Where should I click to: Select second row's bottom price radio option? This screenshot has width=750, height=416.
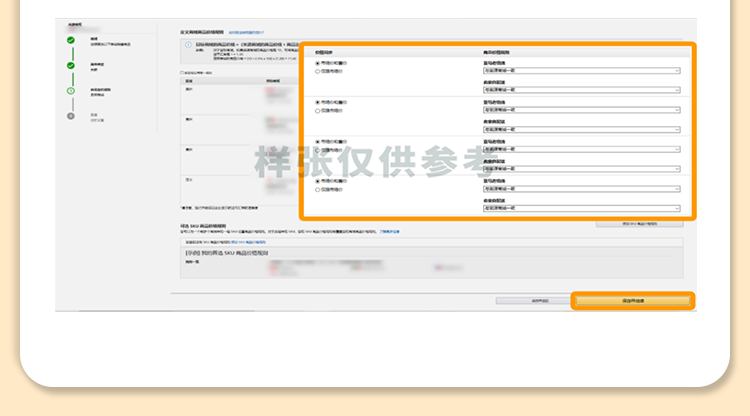click(x=318, y=110)
